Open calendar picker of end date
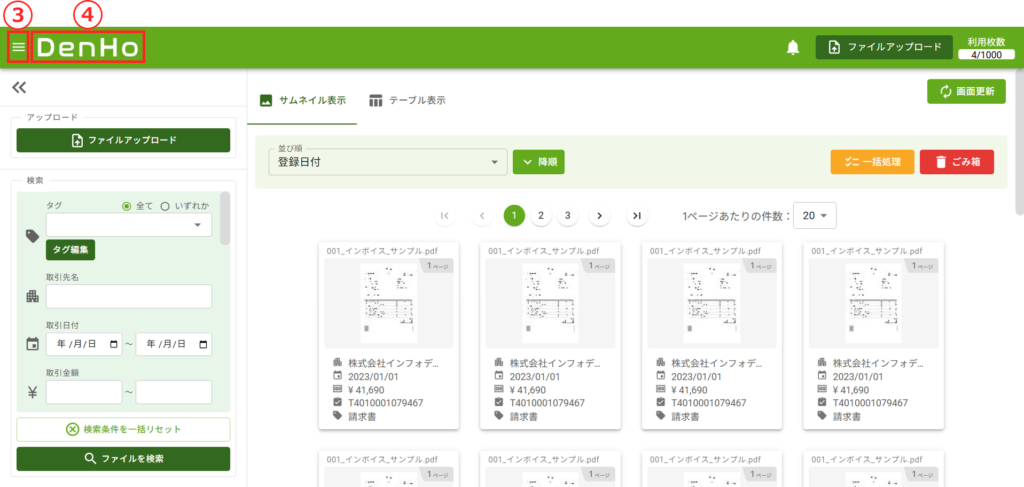 [x=204, y=344]
